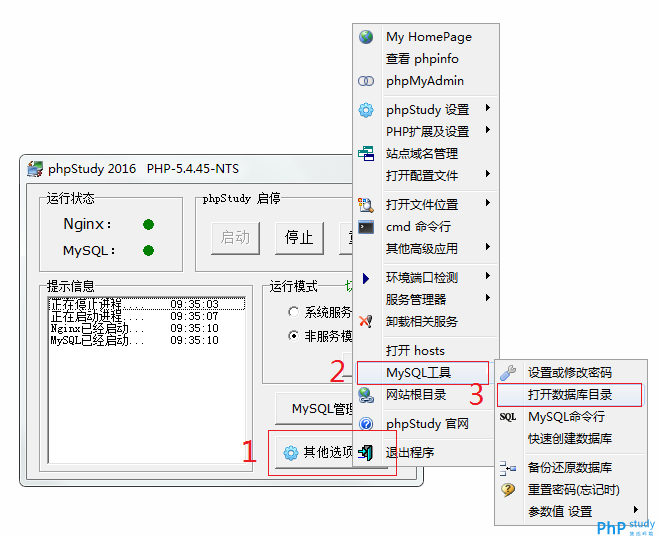Expand the 服务管理器 submenu arrow
The height and width of the screenshot is (537, 661).
488,298
